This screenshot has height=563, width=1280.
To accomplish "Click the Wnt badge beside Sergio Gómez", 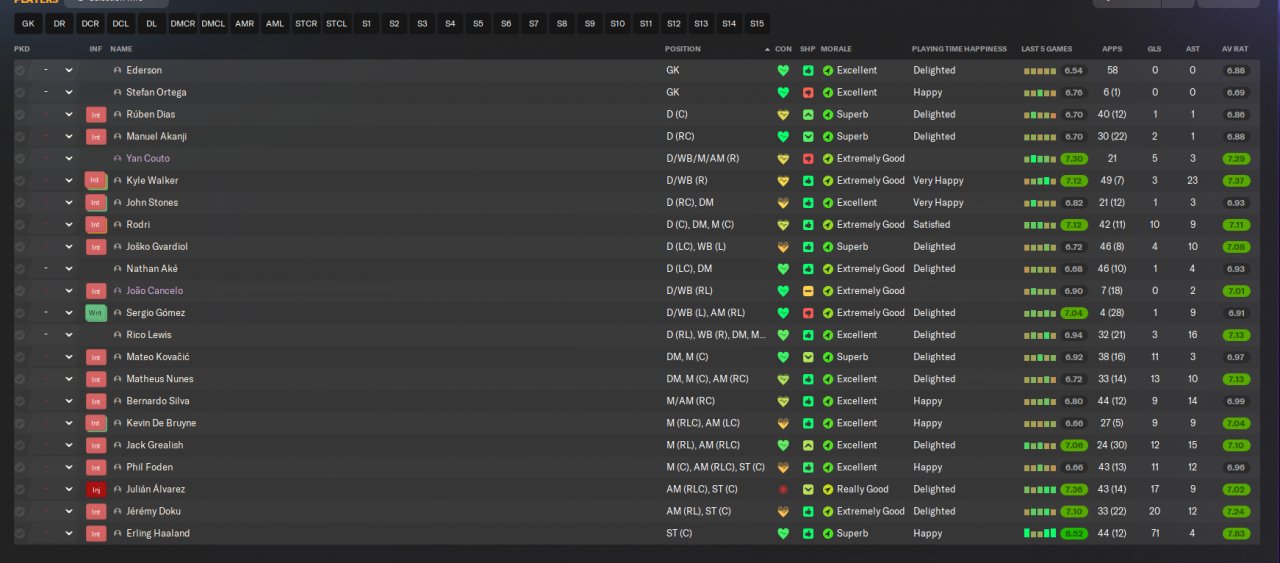I will tap(96, 313).
